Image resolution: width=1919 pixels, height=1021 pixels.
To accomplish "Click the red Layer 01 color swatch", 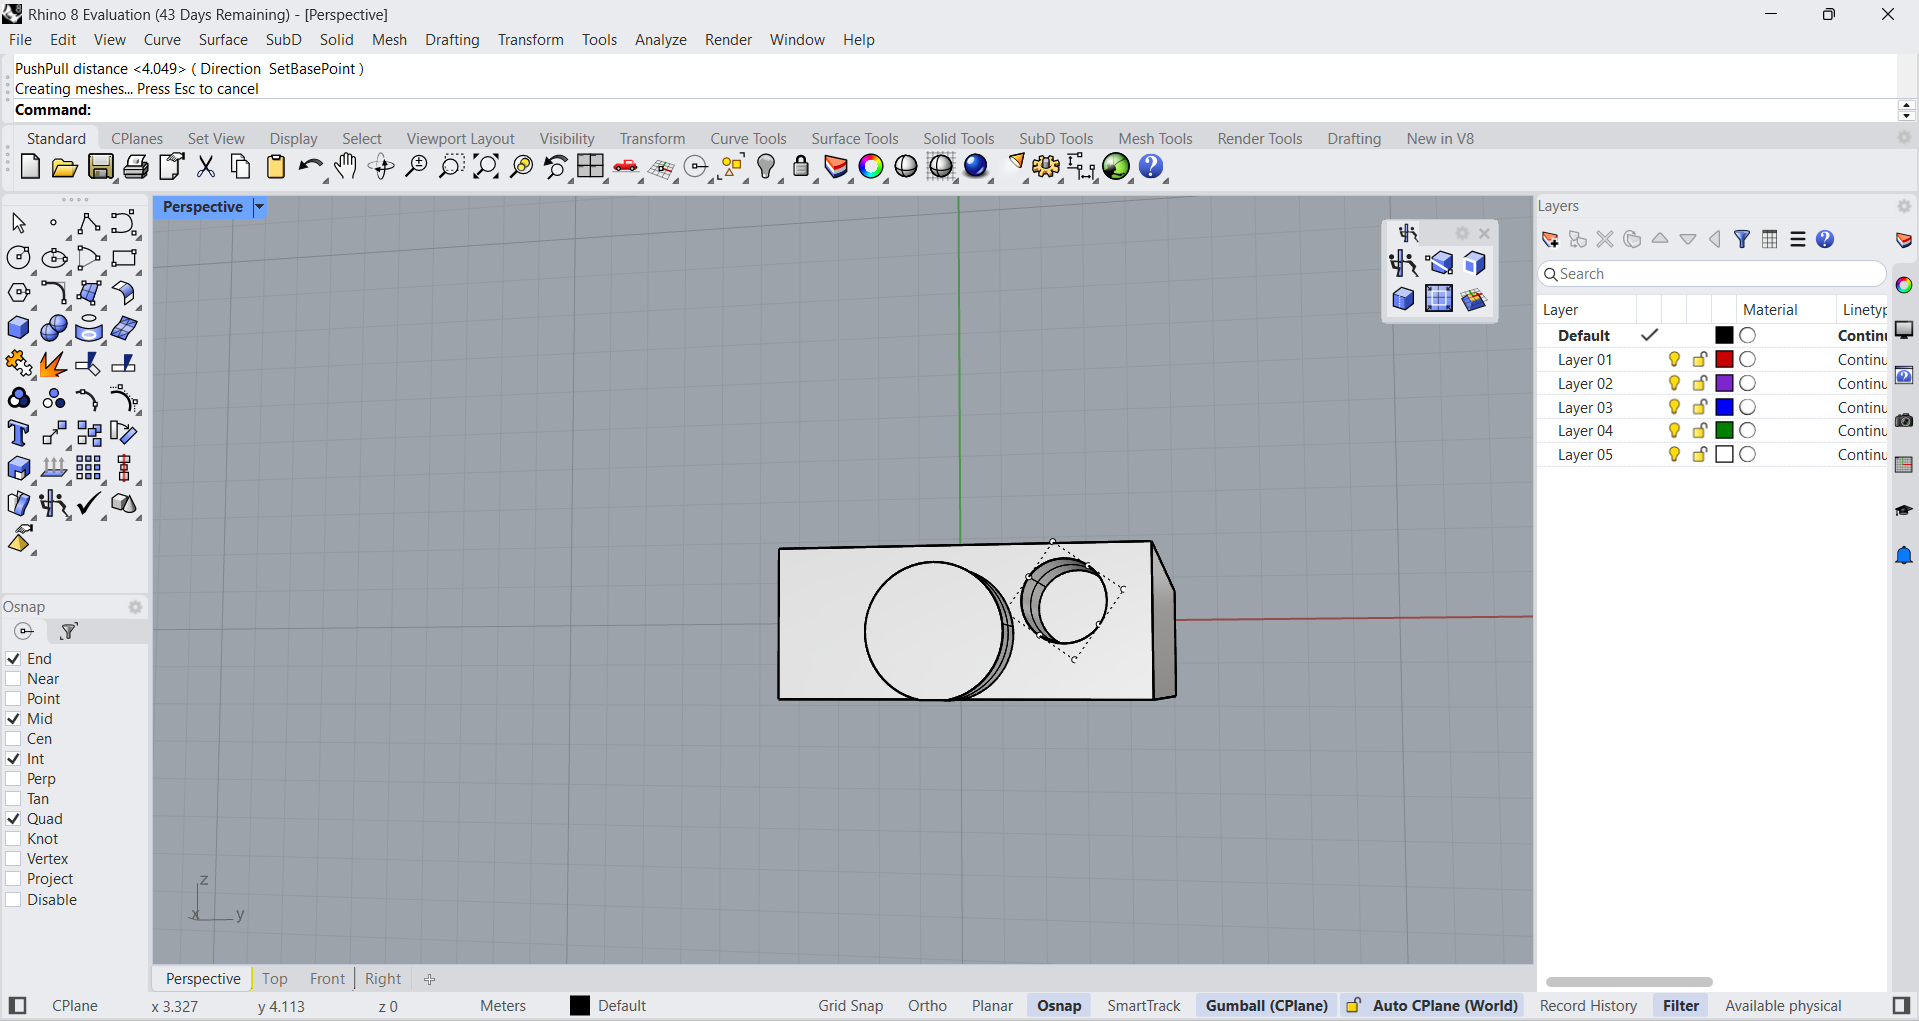I will (x=1724, y=360).
